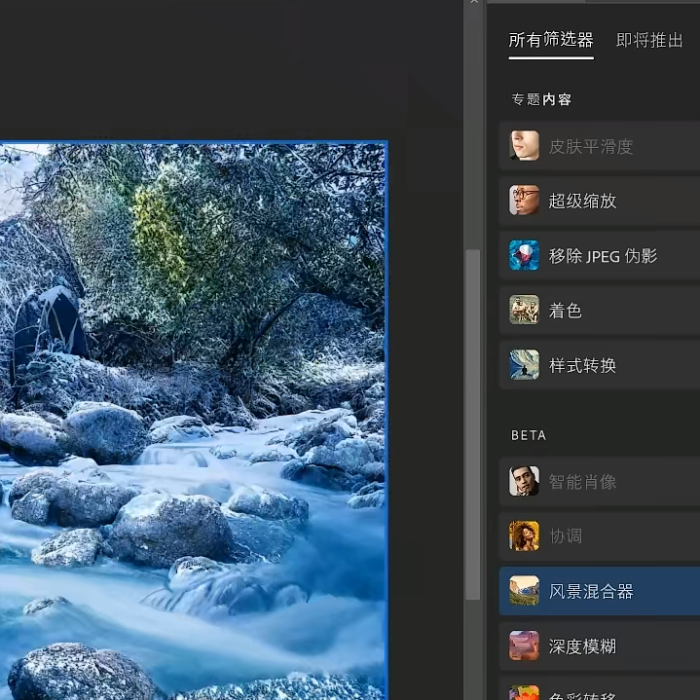The height and width of the screenshot is (700, 700).
Task: Click the 深度模糊 filter icon
Action: click(x=524, y=646)
